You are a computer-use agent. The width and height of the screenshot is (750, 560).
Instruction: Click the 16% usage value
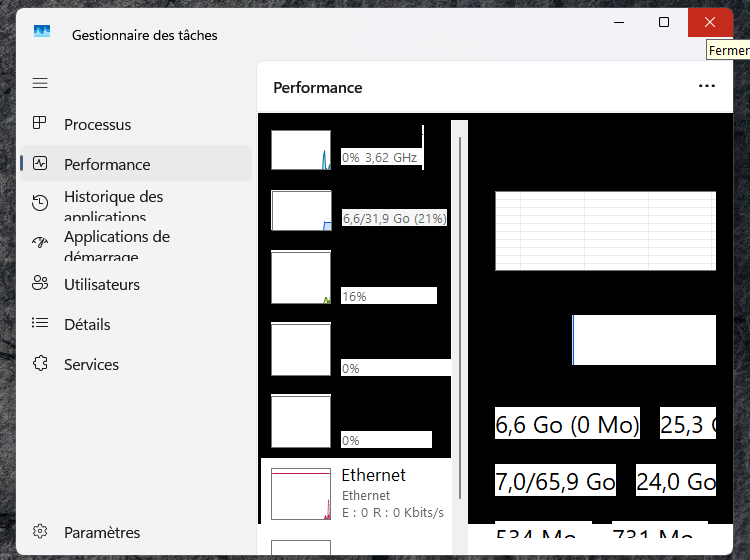(x=354, y=296)
